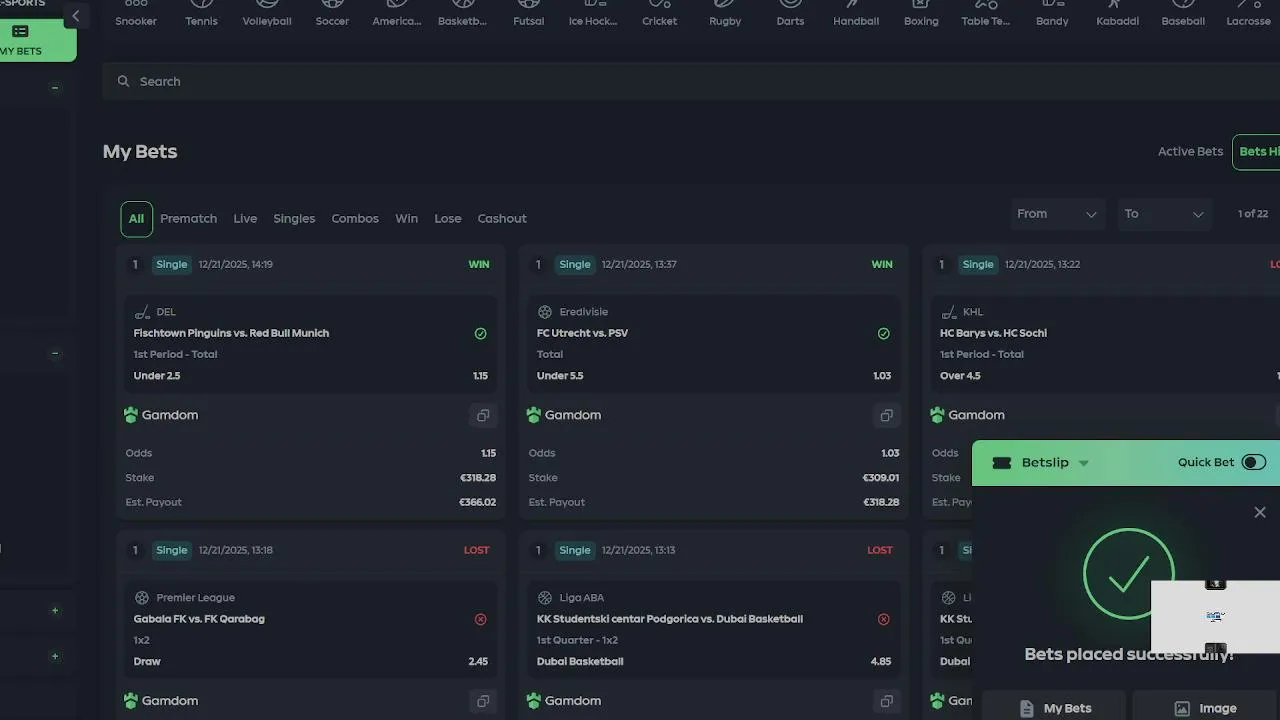This screenshot has height=720, width=1280.
Task: Toggle the Quick Bet switch
Action: click(1254, 462)
